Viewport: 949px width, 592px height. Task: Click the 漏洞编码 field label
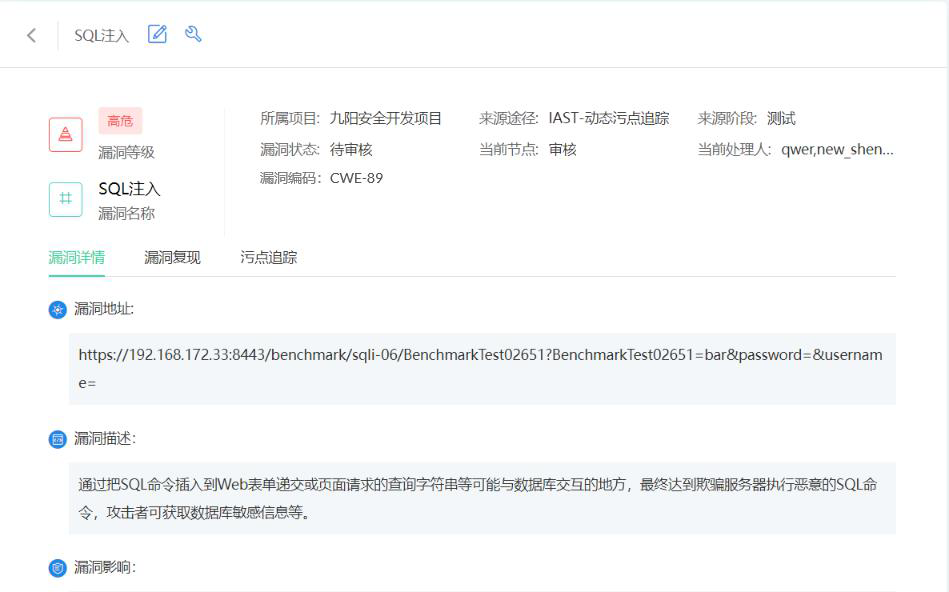[290, 178]
